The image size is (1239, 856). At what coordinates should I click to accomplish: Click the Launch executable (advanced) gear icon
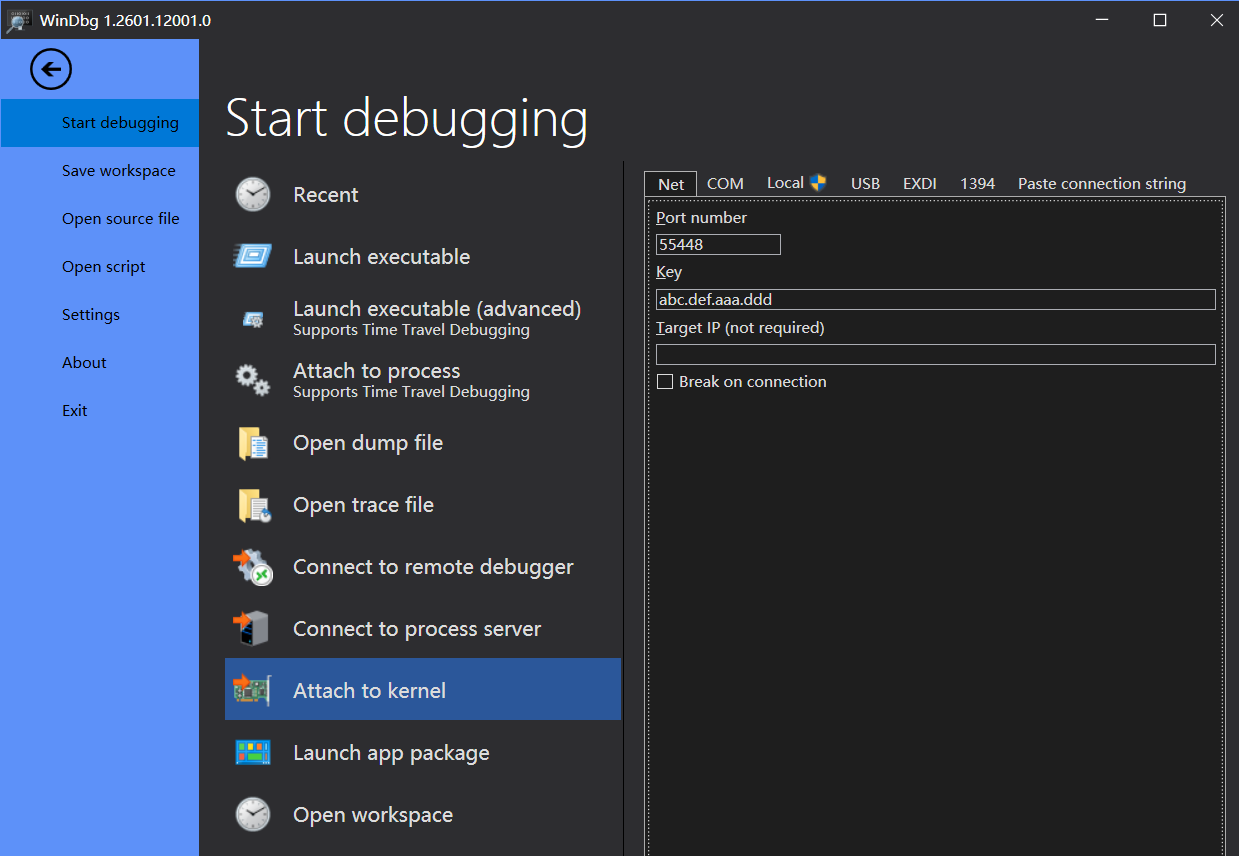pyautogui.click(x=253, y=319)
